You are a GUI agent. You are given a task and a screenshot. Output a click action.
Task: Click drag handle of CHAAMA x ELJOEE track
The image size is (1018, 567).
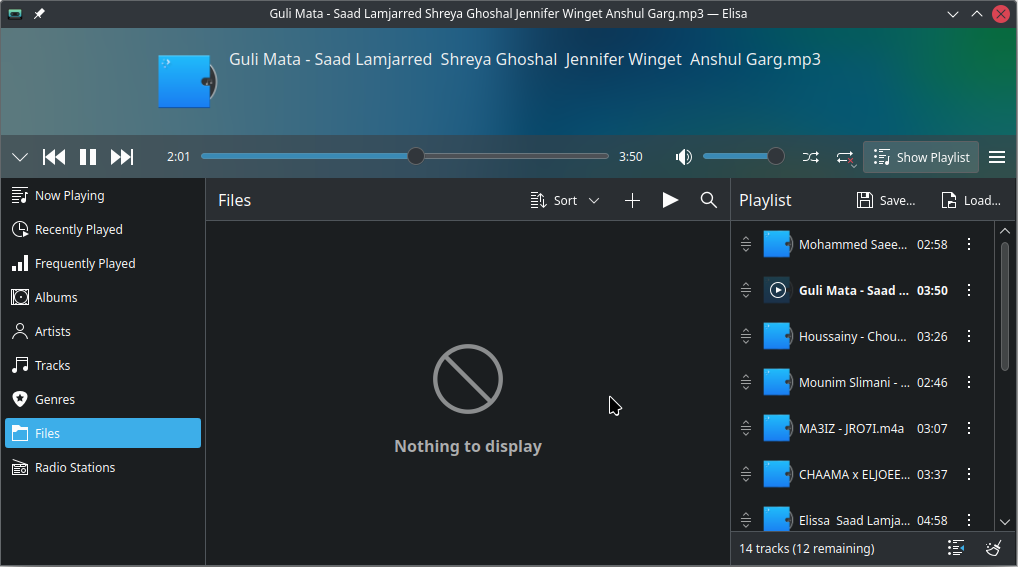click(x=746, y=475)
